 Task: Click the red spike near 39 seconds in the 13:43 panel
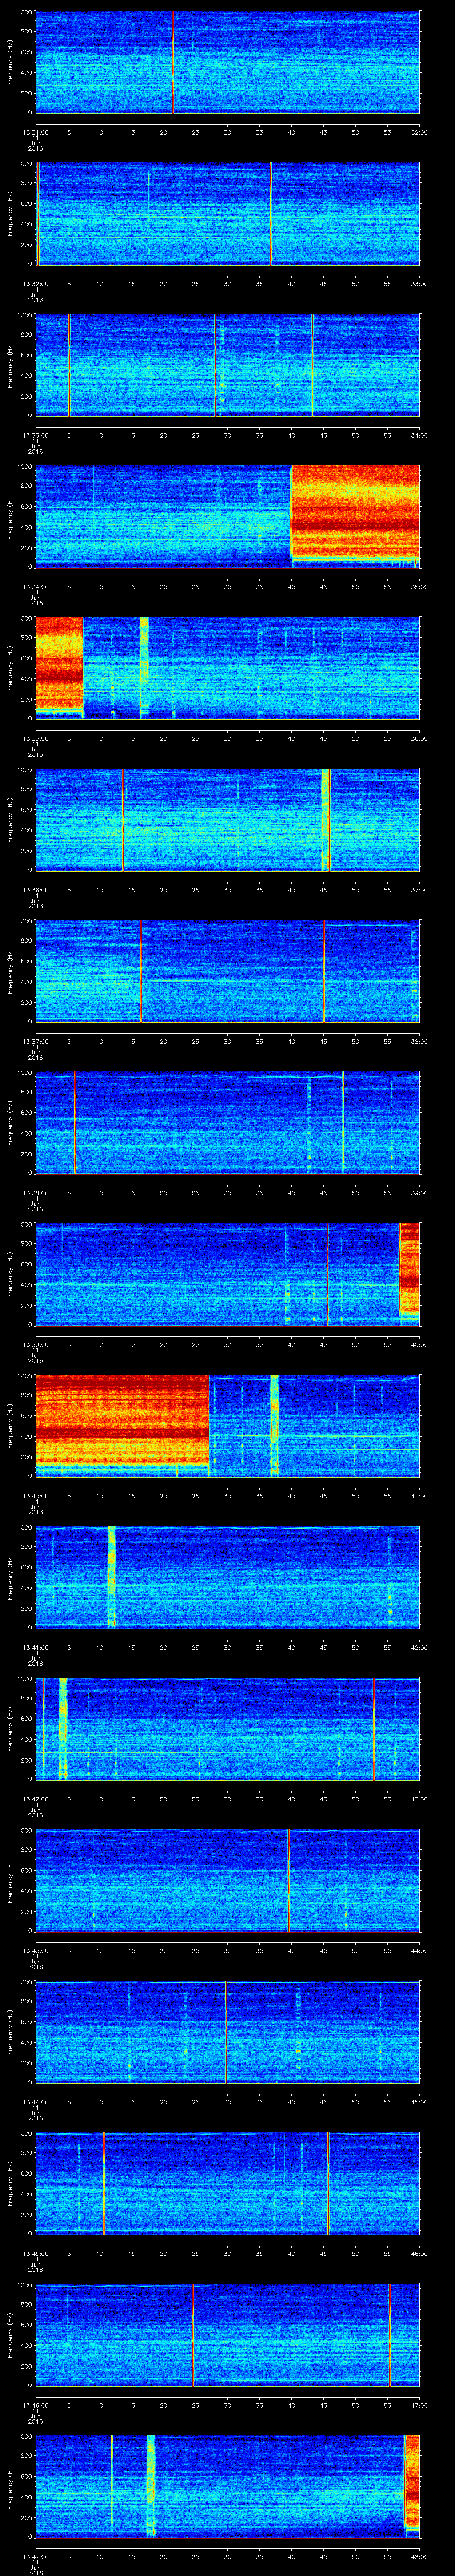(288, 1880)
